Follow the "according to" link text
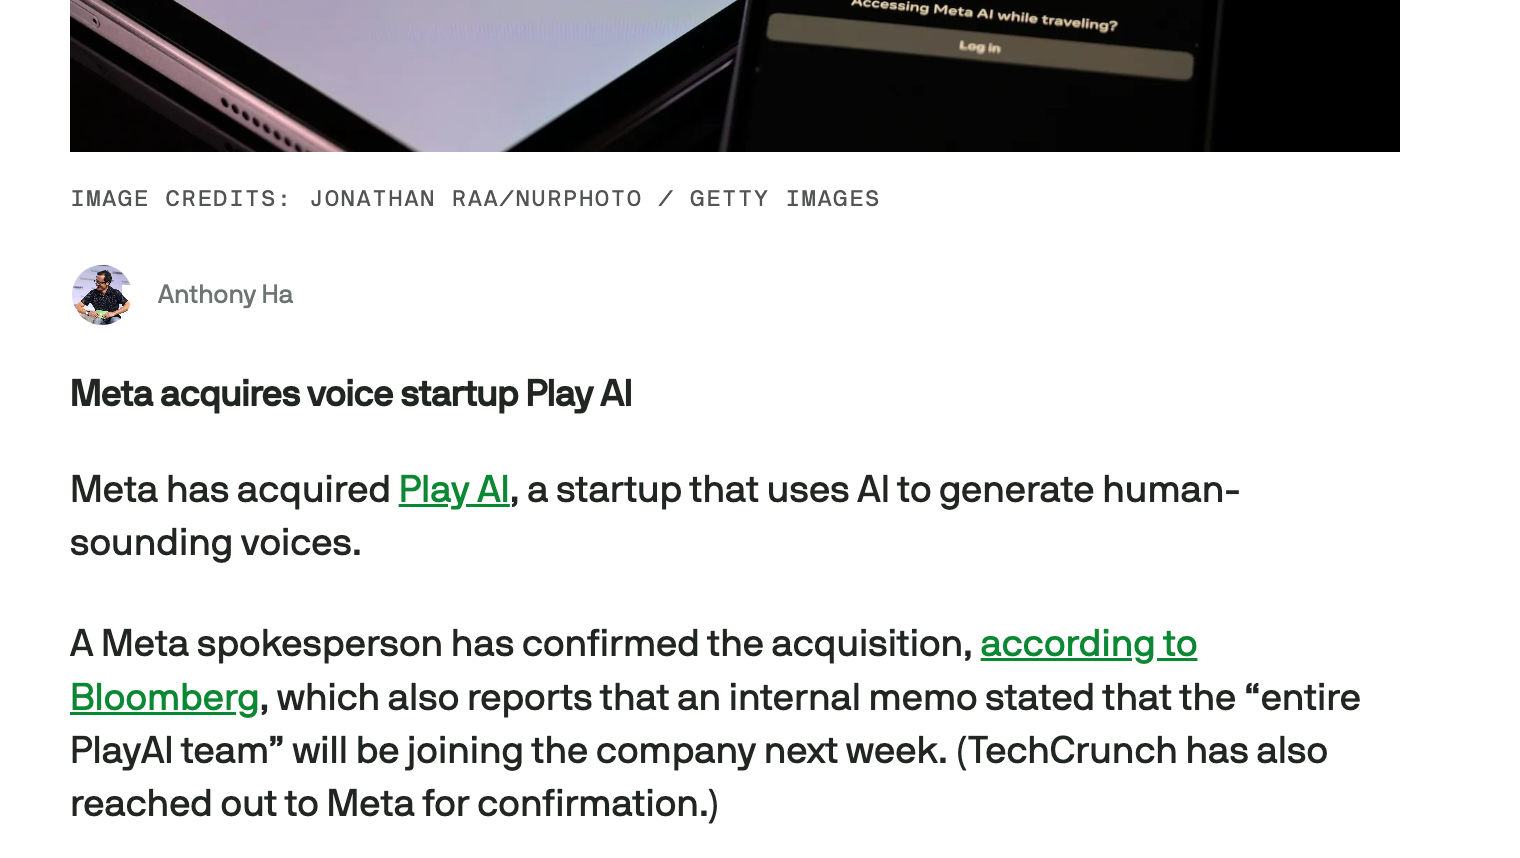The height and width of the screenshot is (858, 1520). [1088, 644]
